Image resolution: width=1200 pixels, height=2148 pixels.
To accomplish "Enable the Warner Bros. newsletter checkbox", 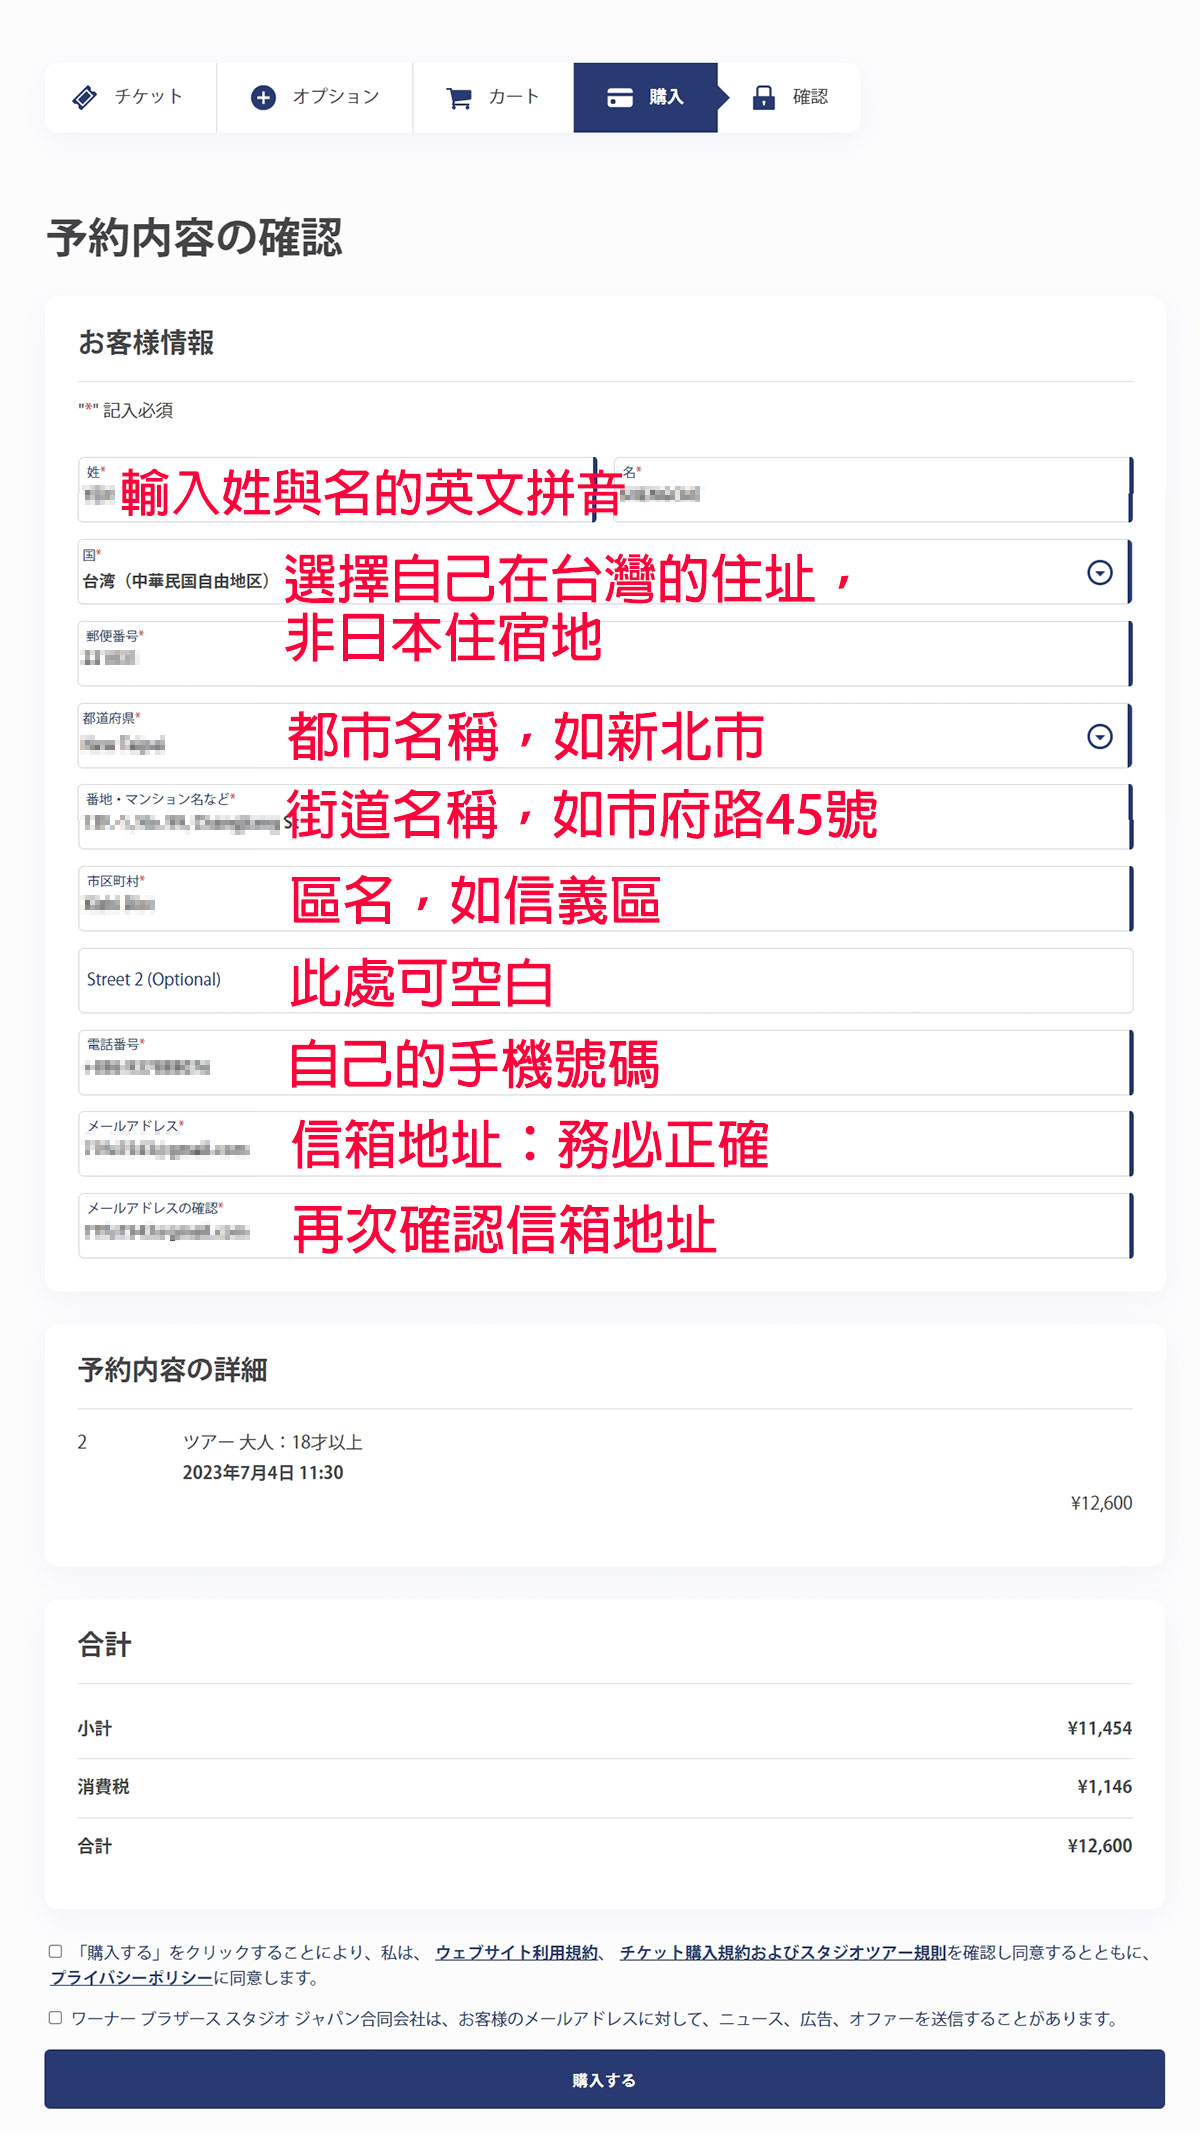I will [56, 2018].
